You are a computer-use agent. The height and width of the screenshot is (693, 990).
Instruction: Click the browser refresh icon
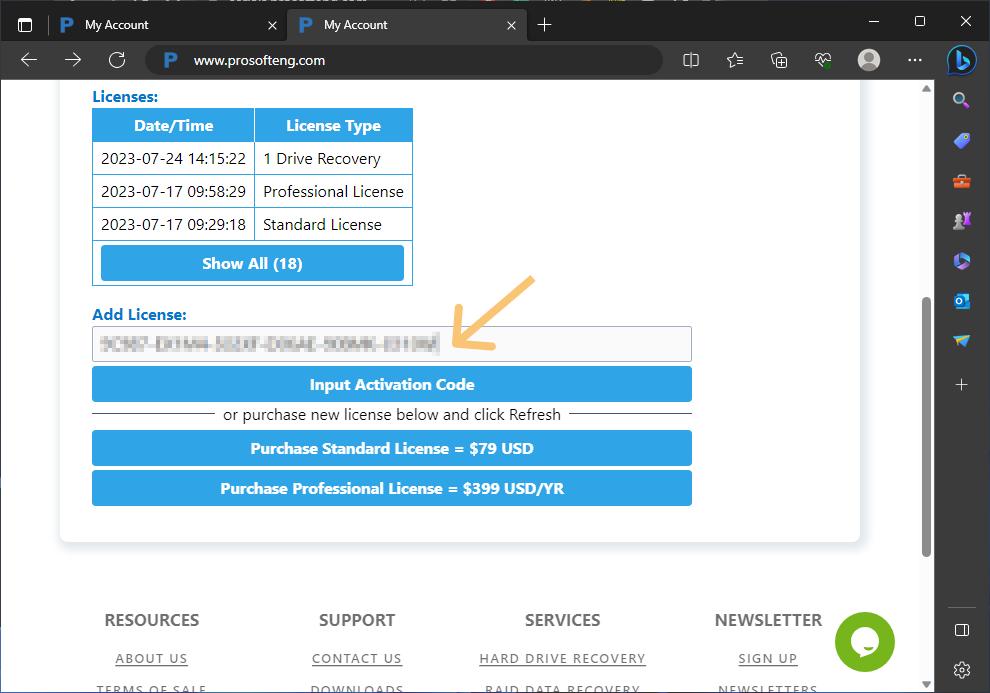[117, 60]
